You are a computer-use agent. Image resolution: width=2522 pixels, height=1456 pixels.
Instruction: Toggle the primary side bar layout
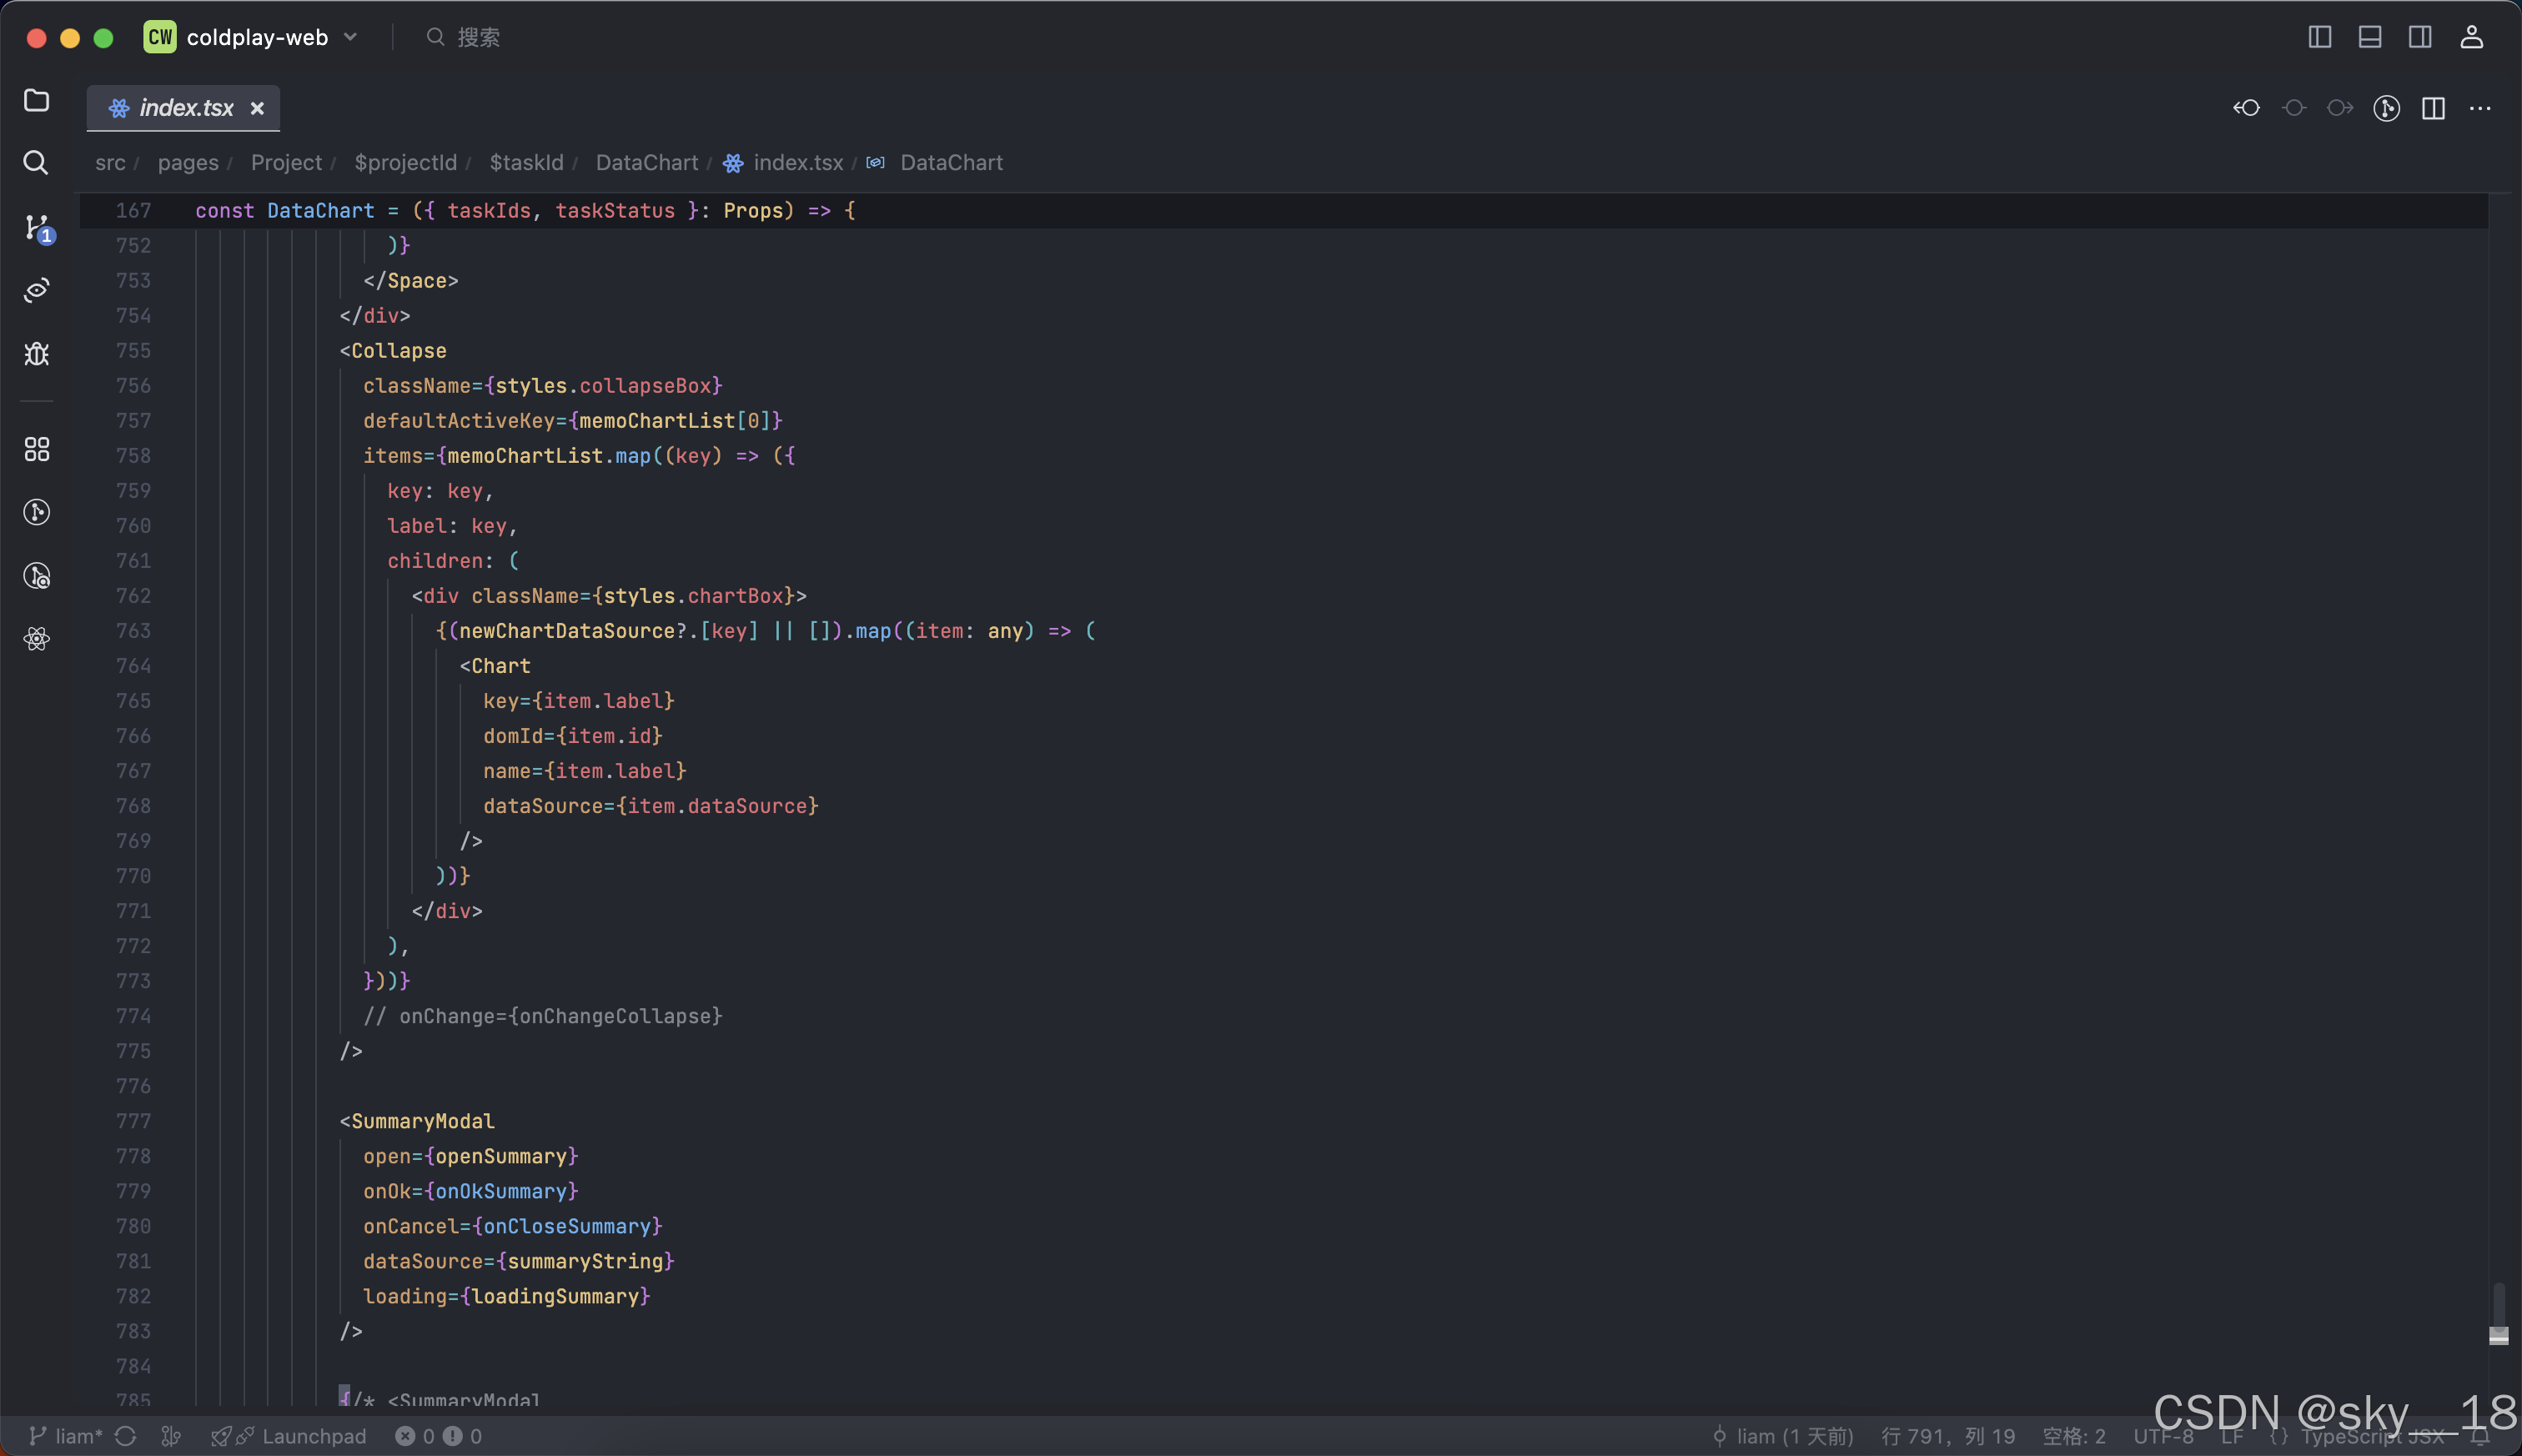(2319, 37)
